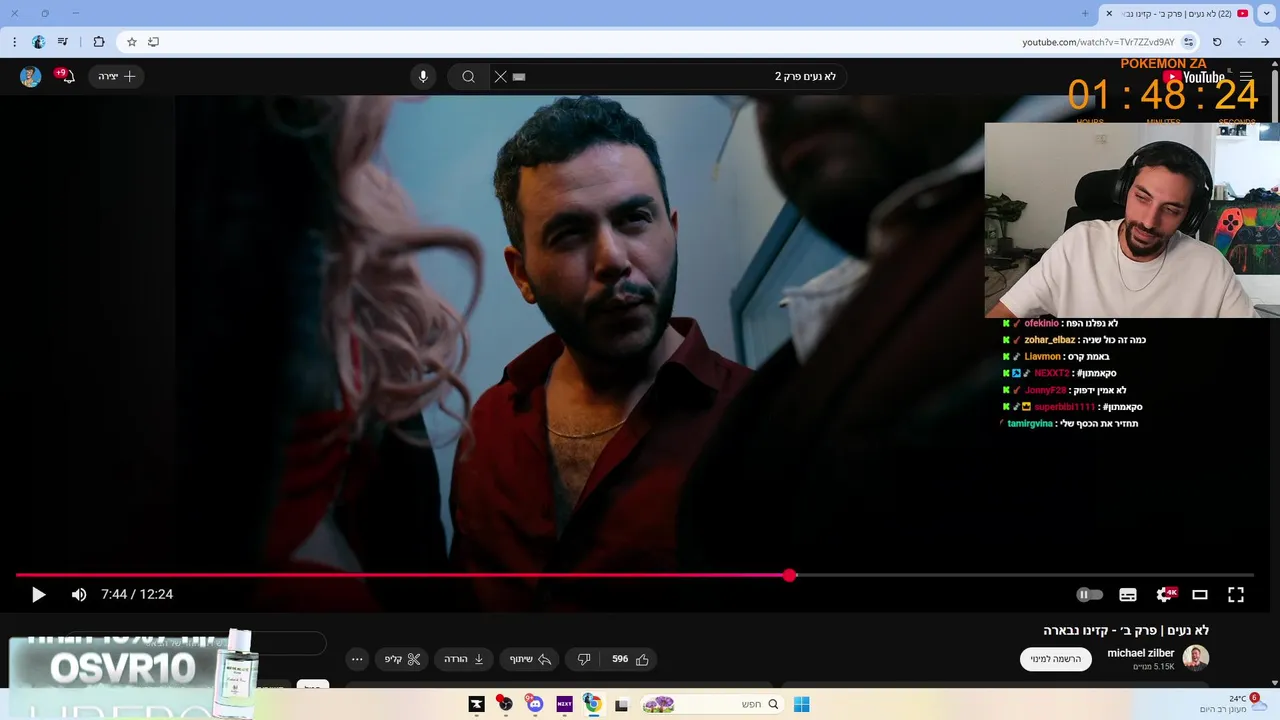The image size is (1280, 720).
Task: Open weather widget showing 24°C
Action: 1232,703
